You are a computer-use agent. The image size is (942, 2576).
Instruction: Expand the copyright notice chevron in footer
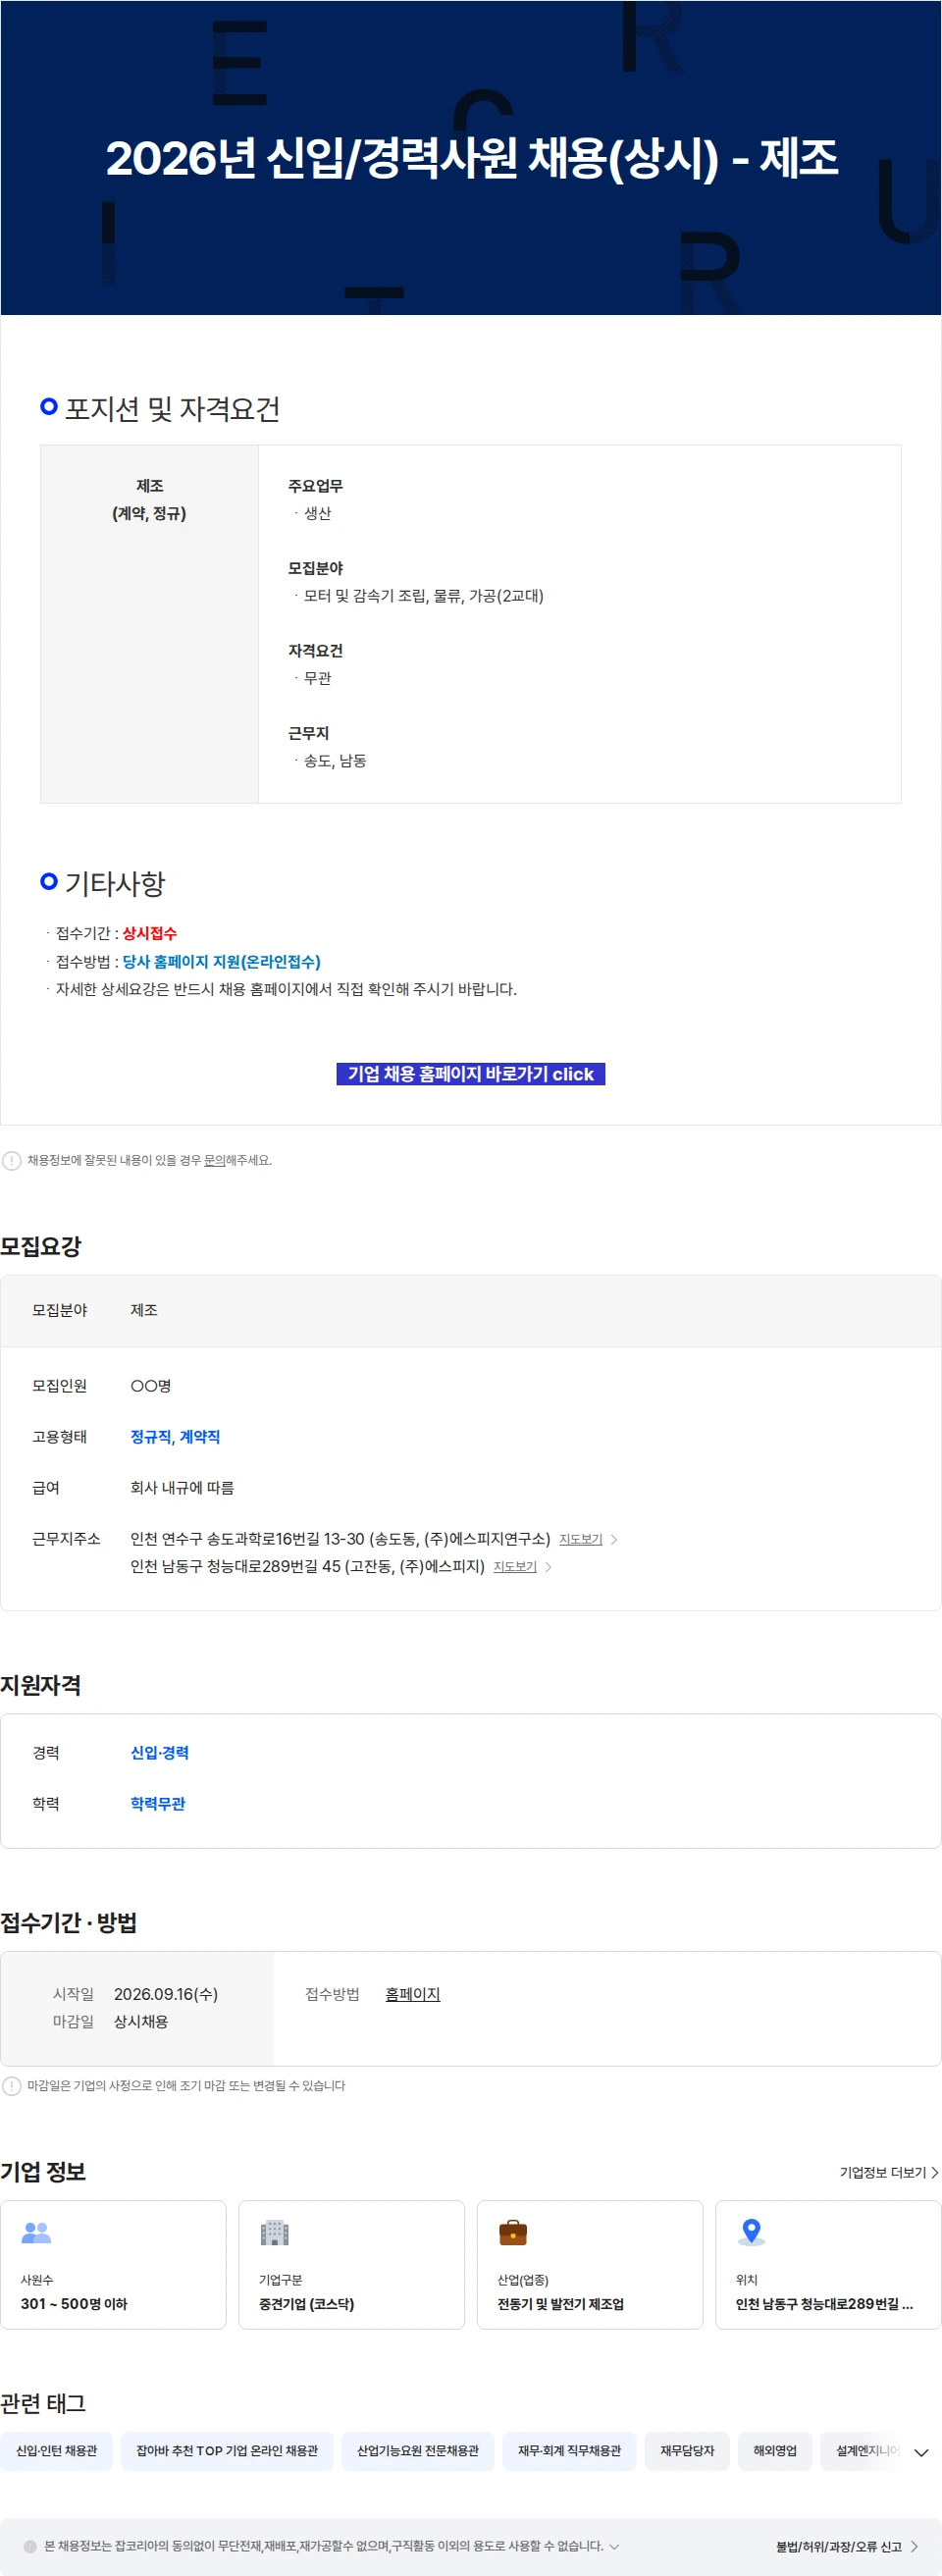click(614, 2547)
